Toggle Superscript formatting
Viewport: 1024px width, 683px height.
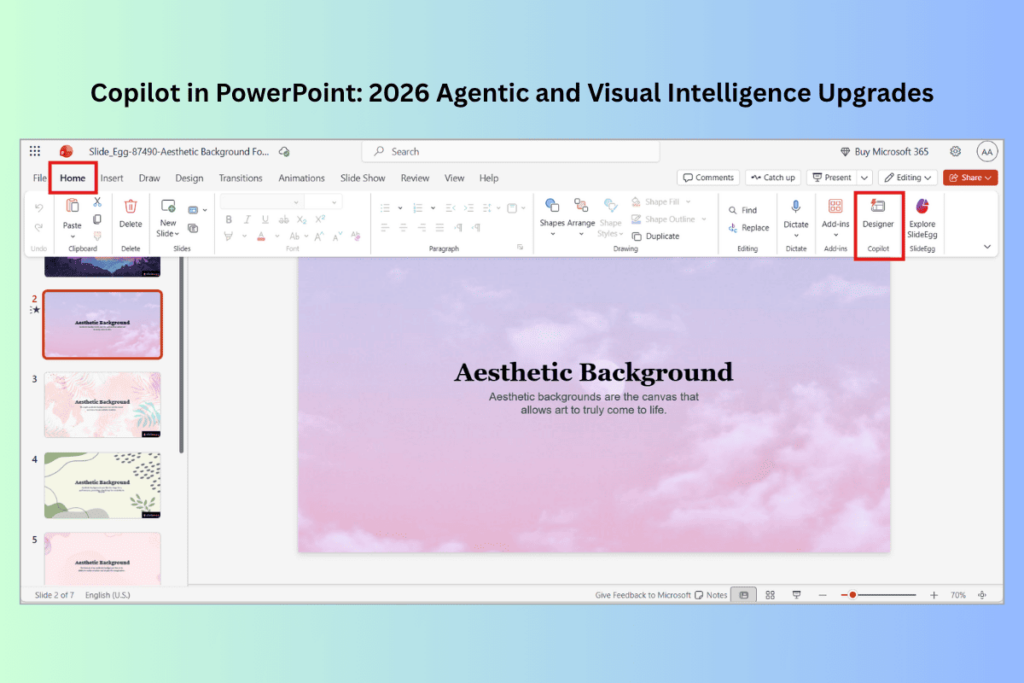(x=319, y=220)
